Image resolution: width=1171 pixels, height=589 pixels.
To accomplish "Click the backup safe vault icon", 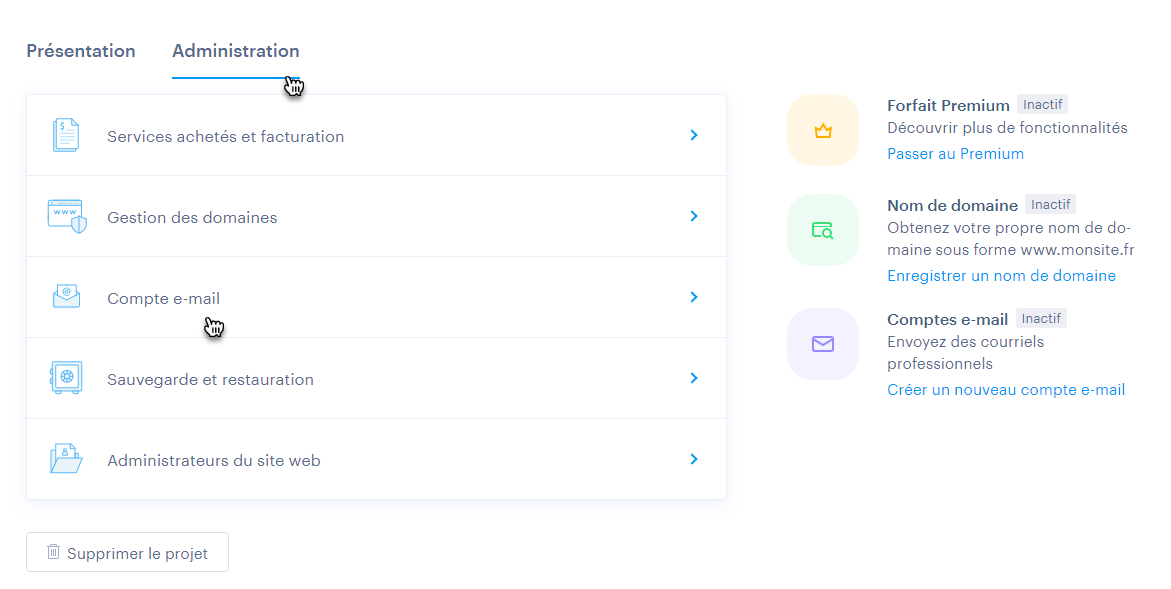I will click(66, 378).
